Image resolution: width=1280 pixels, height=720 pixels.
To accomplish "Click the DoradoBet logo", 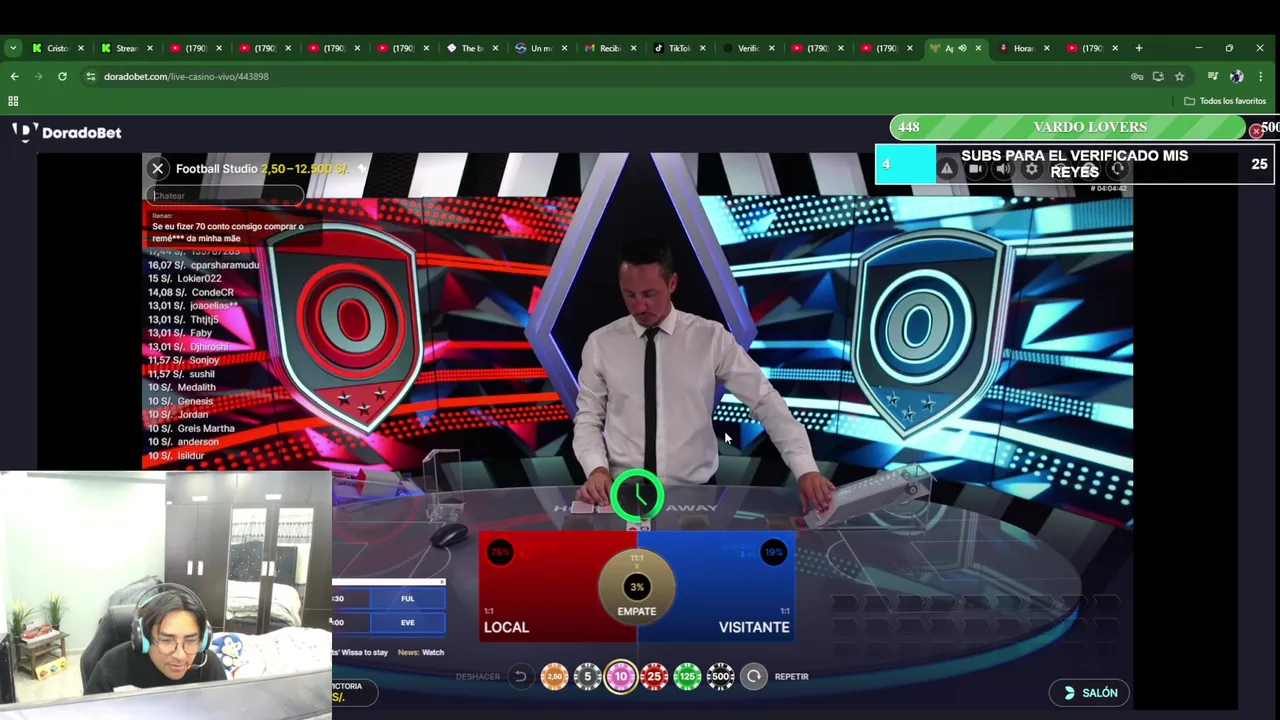I will point(67,132).
